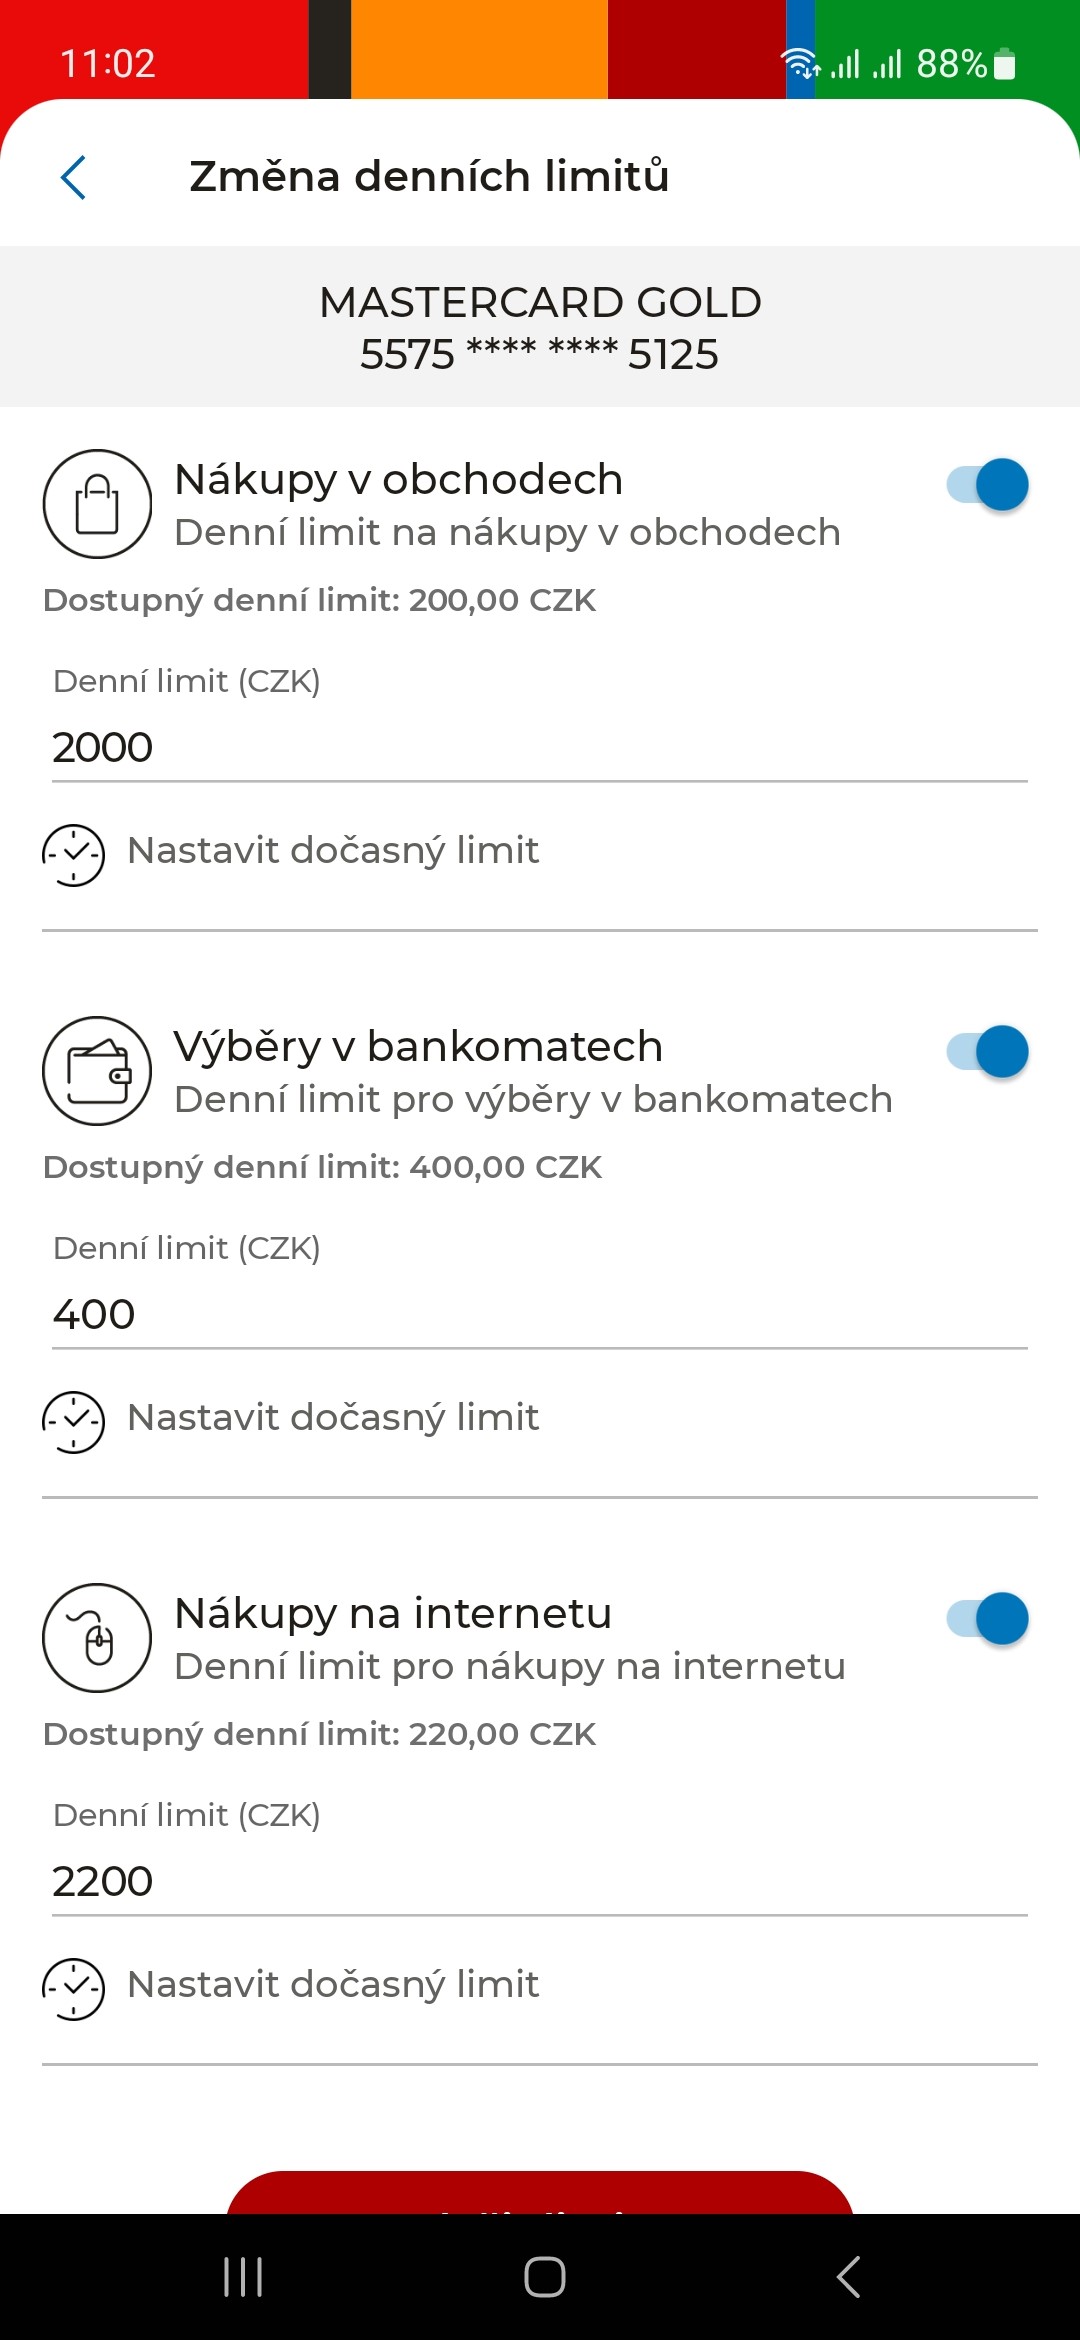Tap the clock icon under internet purchases limit
Viewport: 1080px width, 2340px height.
(73, 1989)
